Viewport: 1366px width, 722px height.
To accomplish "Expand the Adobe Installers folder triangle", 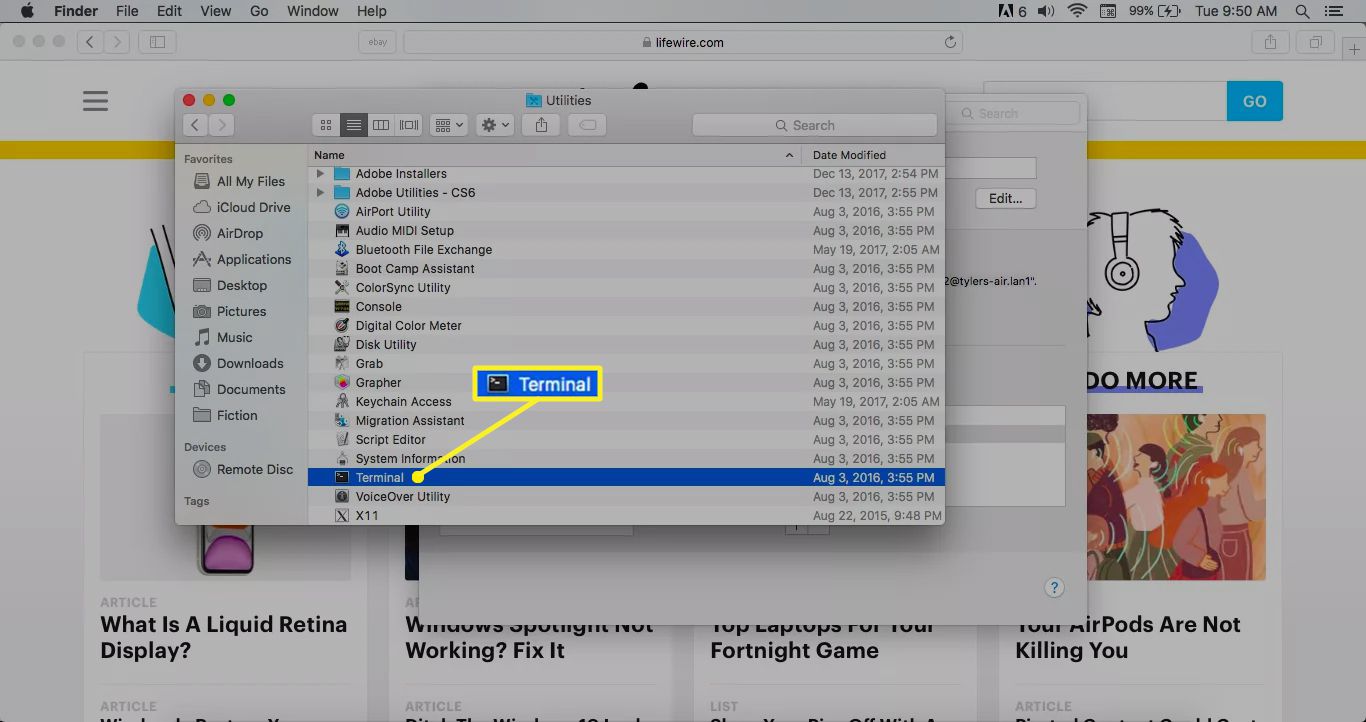I will coord(321,174).
